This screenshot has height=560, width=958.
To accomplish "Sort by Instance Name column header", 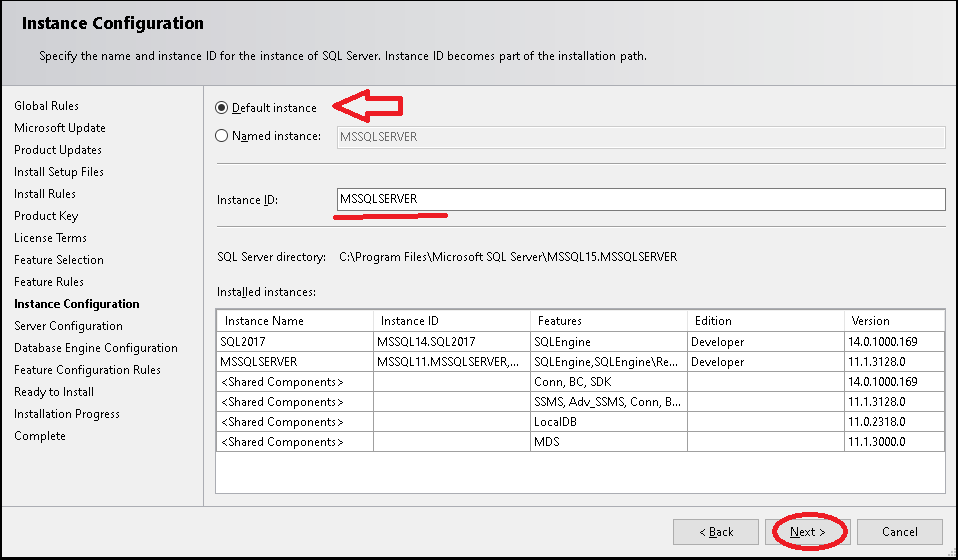I will pos(295,321).
